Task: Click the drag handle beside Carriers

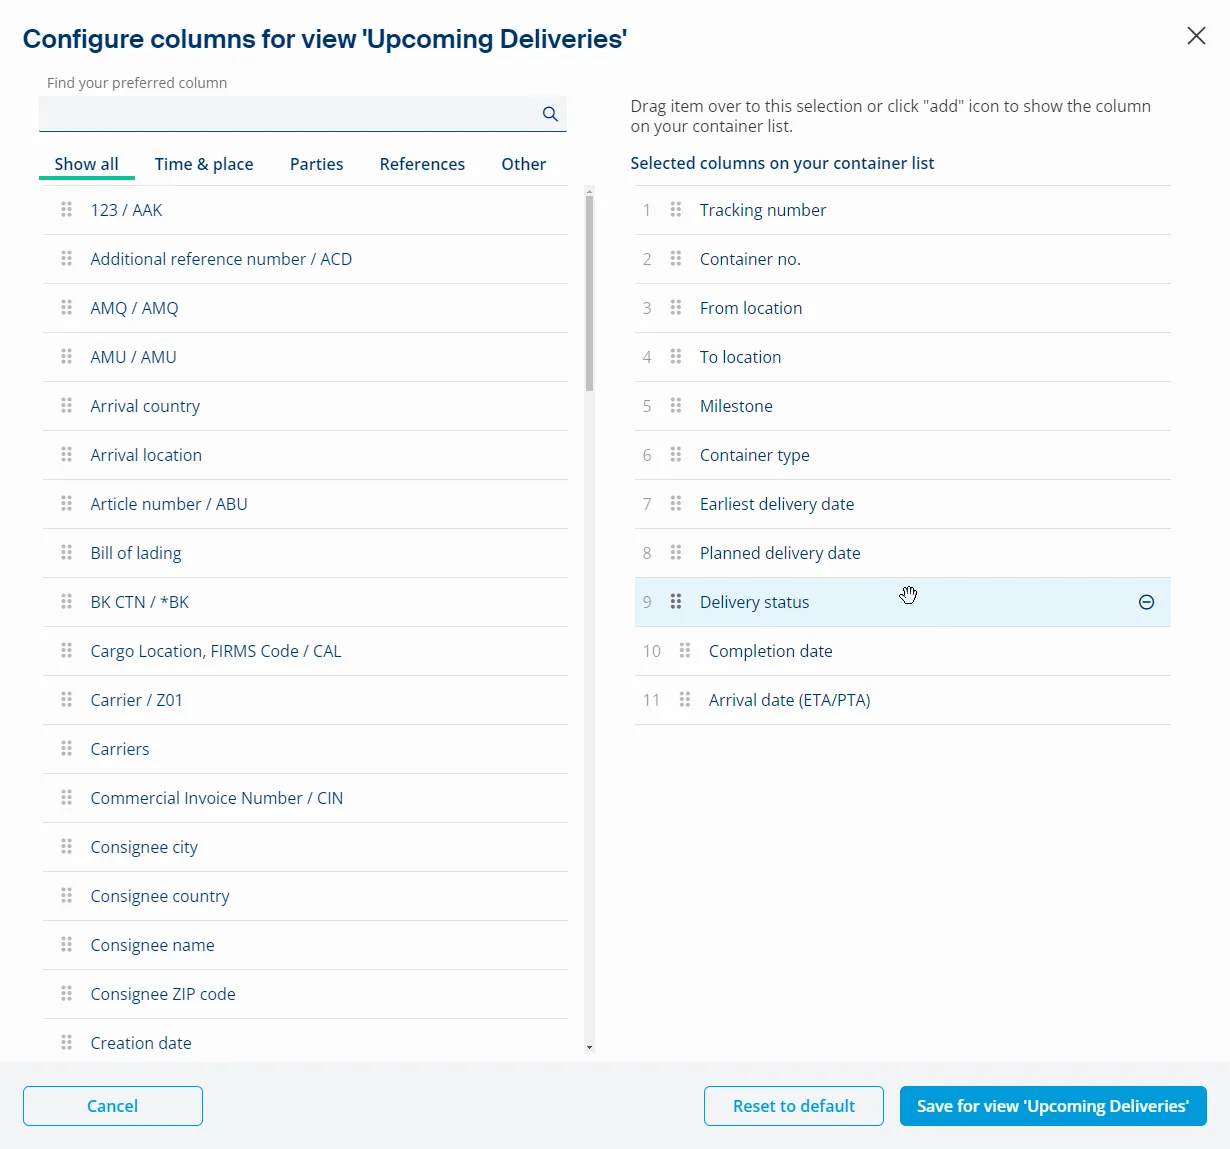Action: tap(66, 748)
